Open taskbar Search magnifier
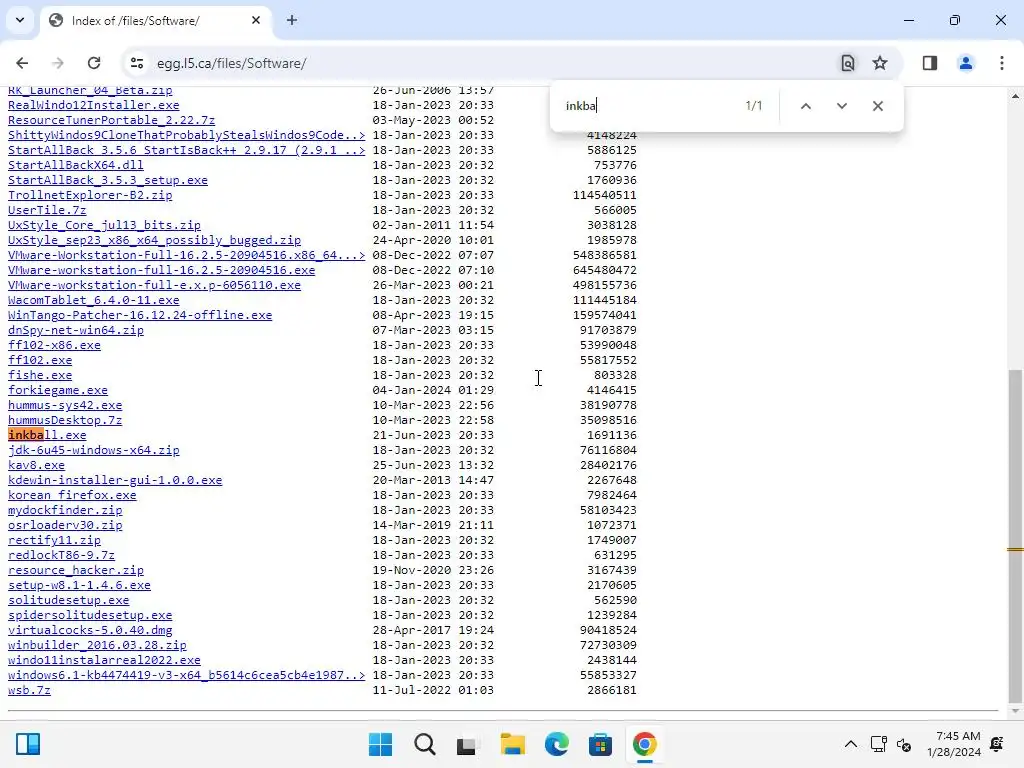Viewport: 1024px width, 768px height. [424, 744]
